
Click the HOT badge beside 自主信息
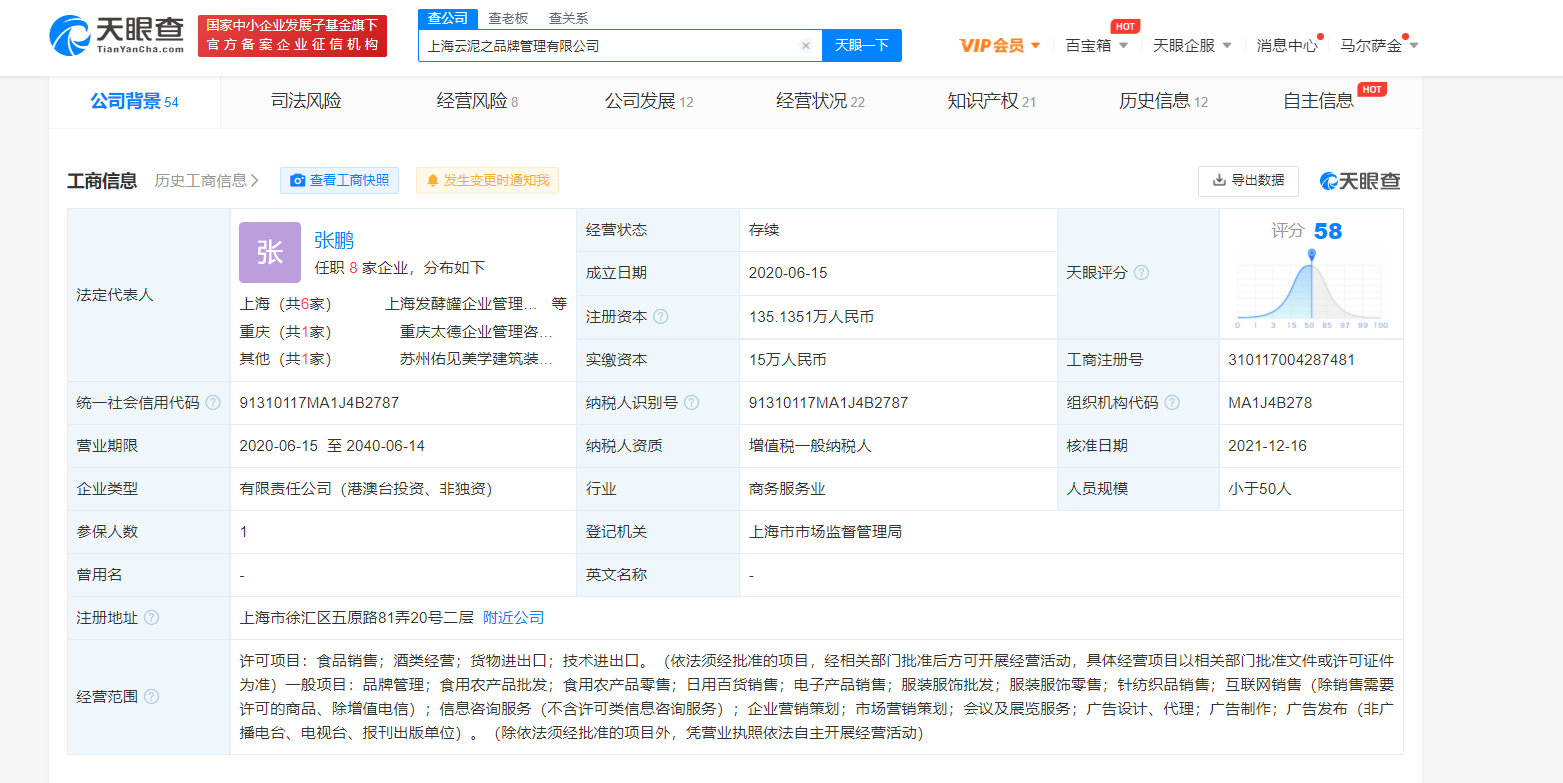1373,90
